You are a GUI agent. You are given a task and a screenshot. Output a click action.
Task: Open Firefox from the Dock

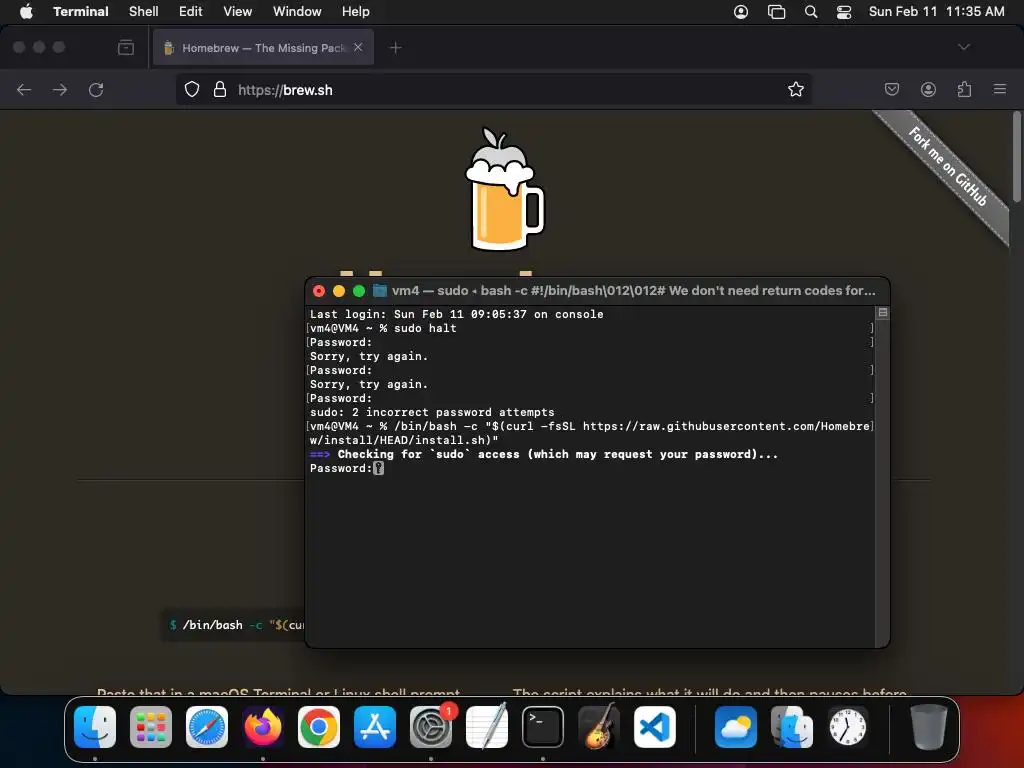coord(263,727)
